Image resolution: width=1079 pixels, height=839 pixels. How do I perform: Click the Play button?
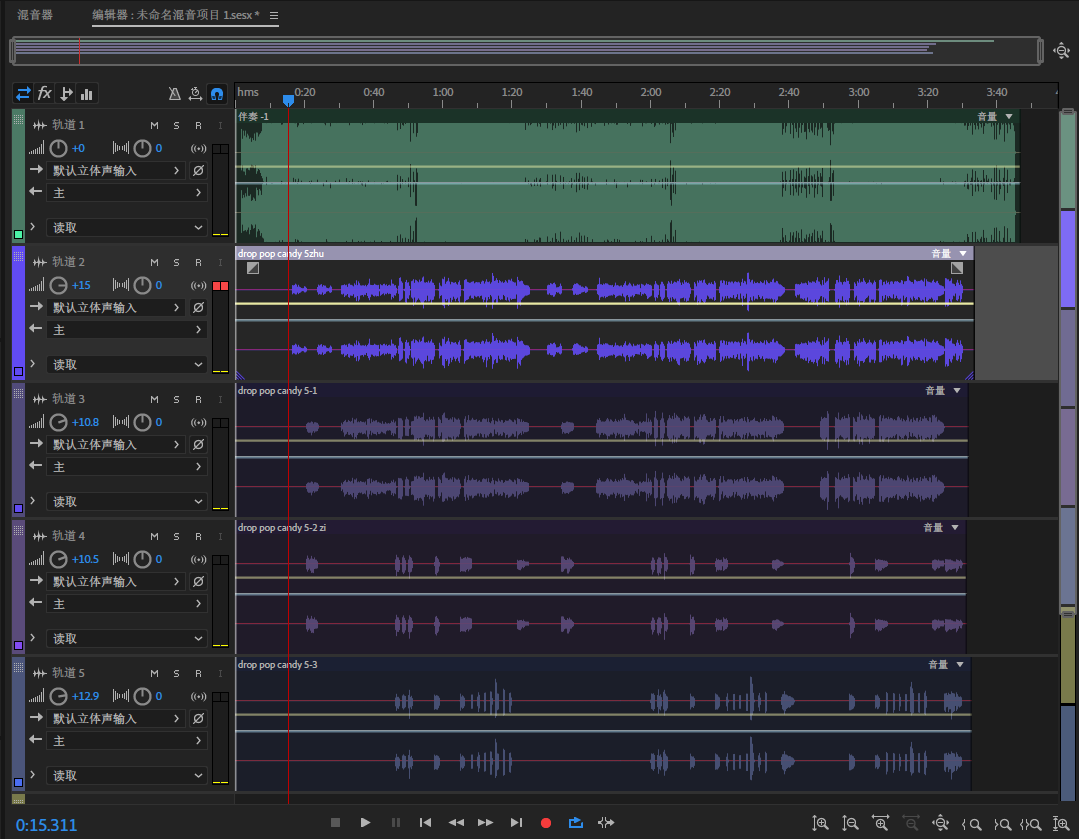[x=366, y=823]
